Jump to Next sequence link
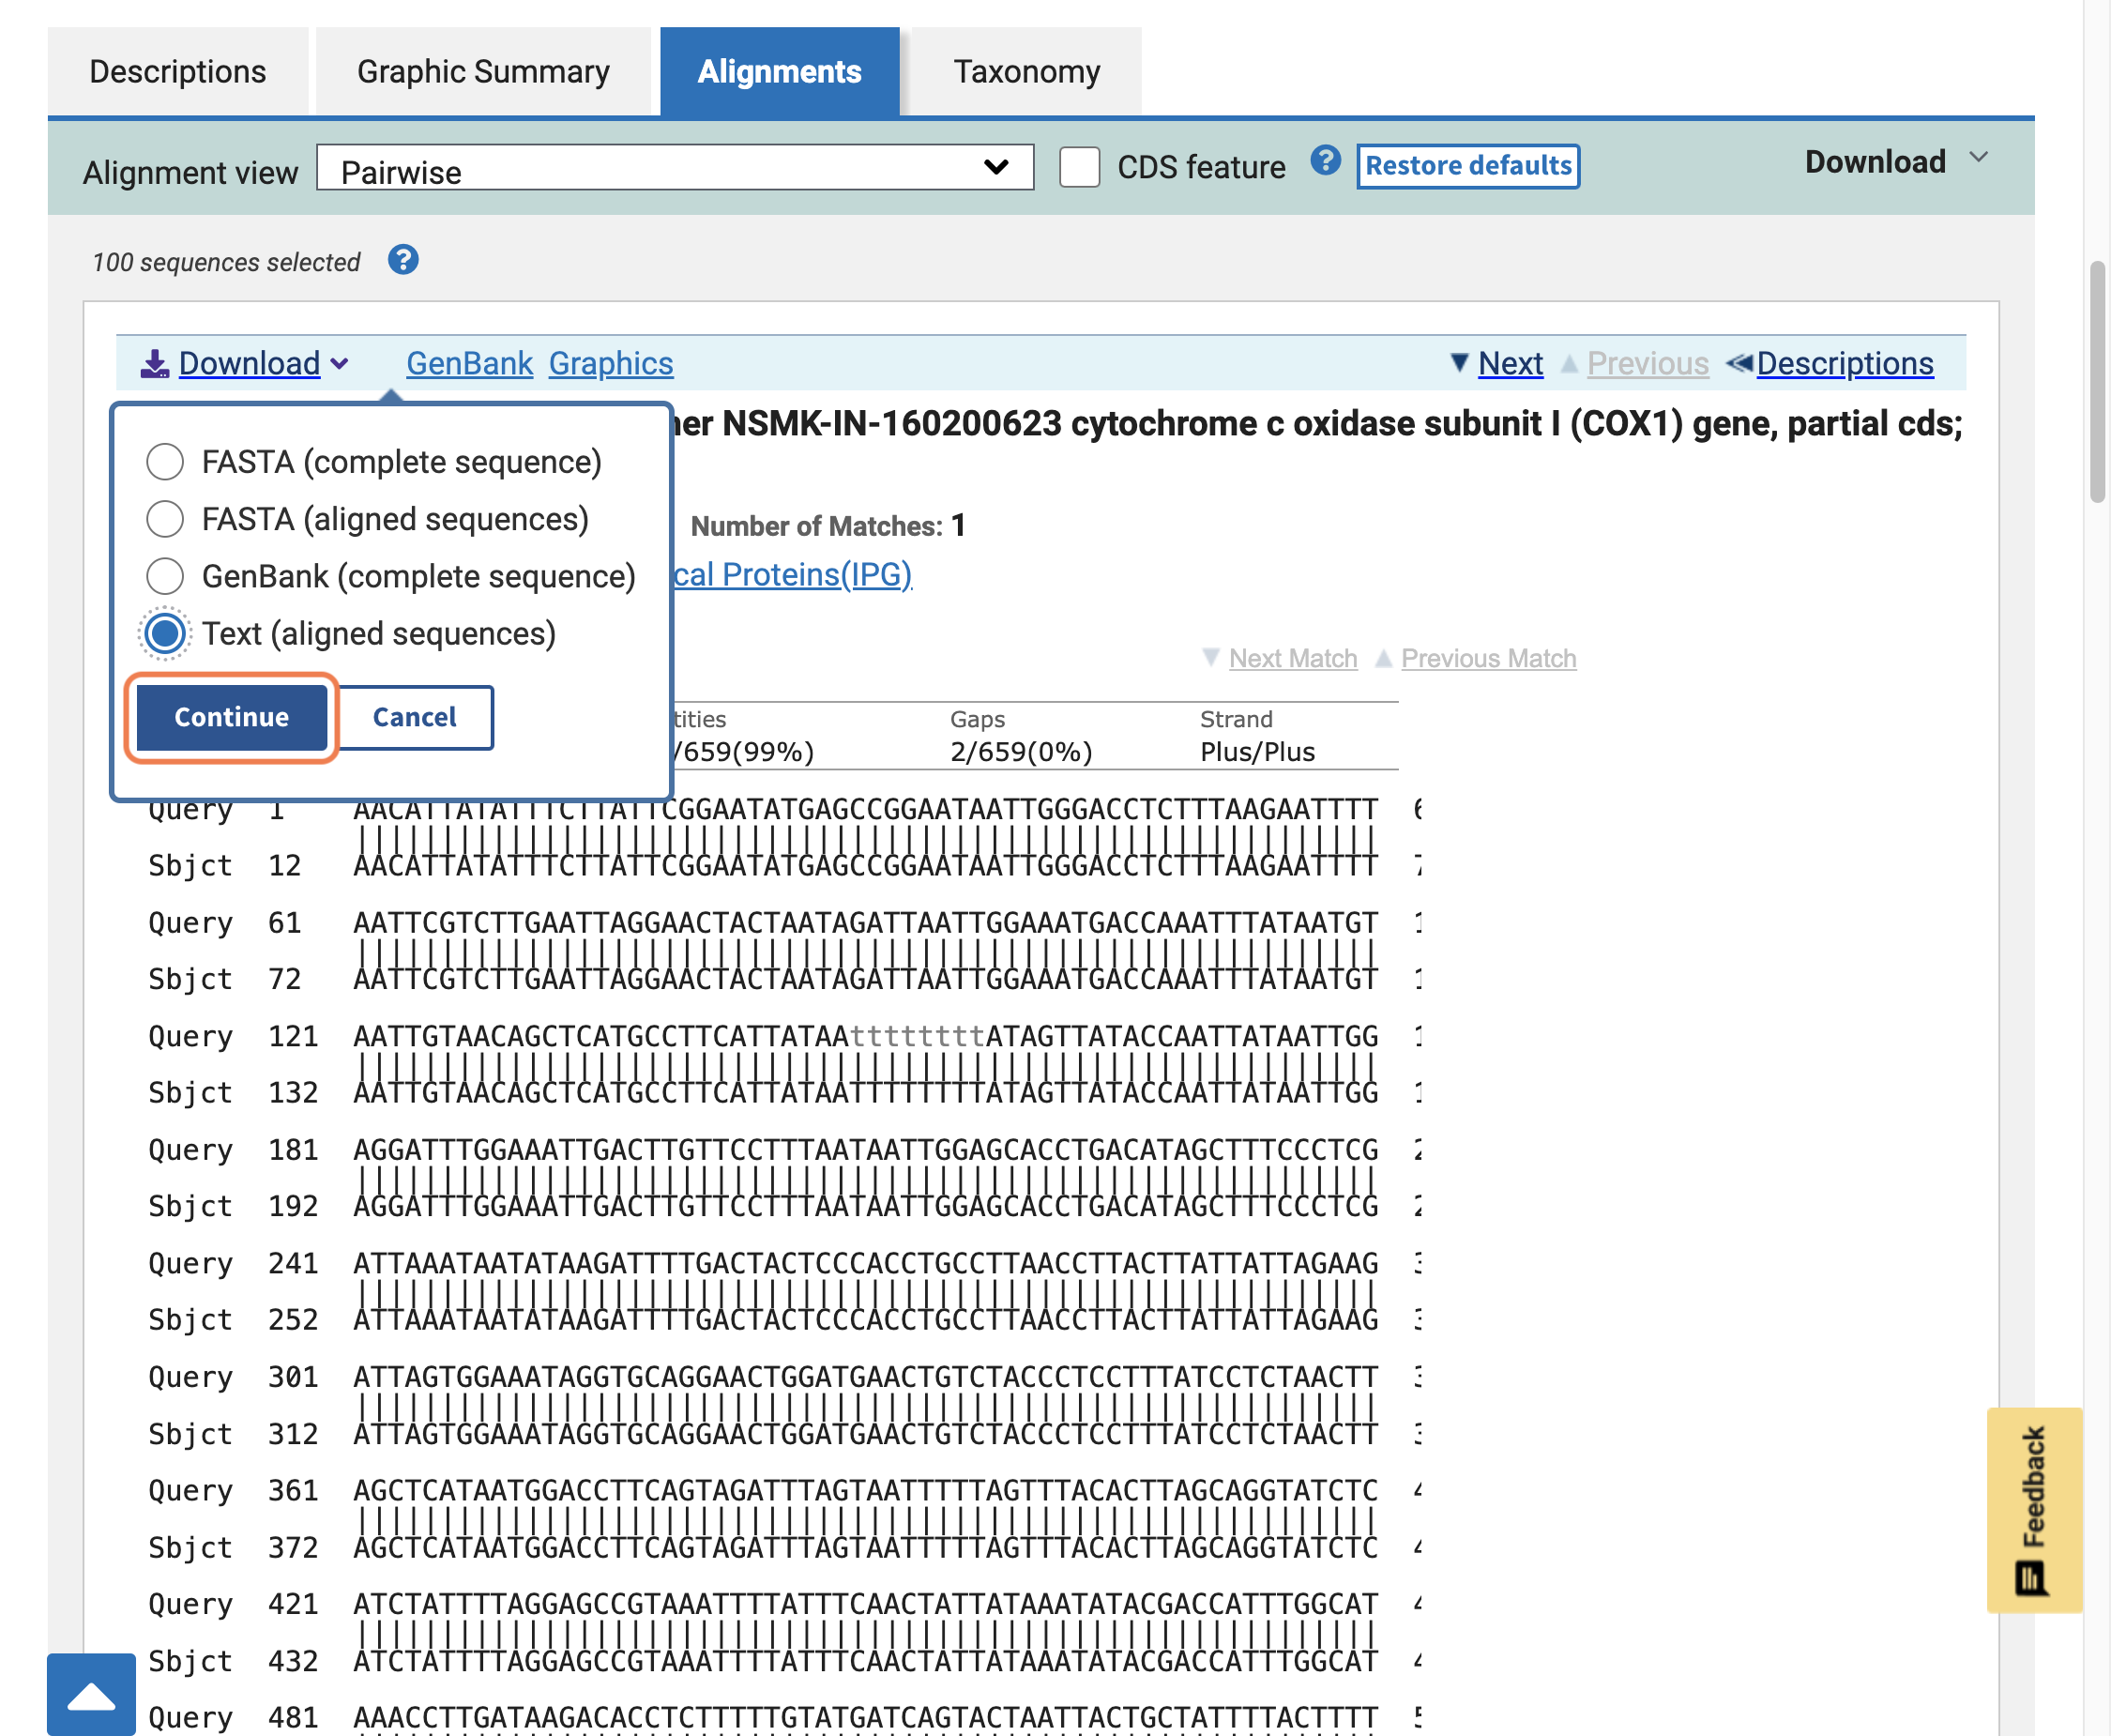The height and width of the screenshot is (1736, 2111). [x=1510, y=363]
